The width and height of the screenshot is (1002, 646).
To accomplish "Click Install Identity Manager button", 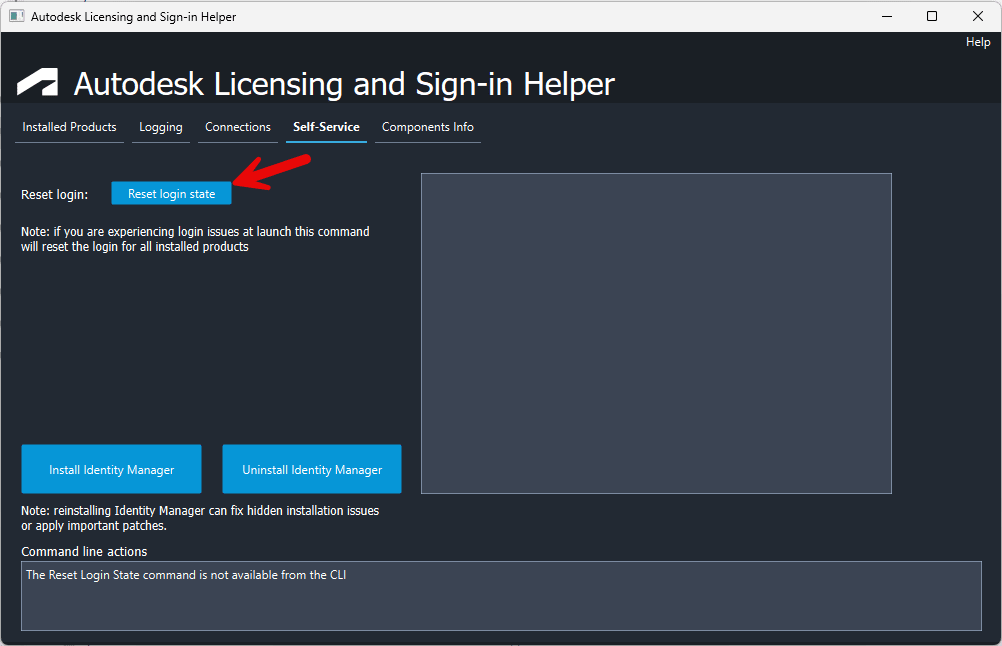I will pos(111,470).
